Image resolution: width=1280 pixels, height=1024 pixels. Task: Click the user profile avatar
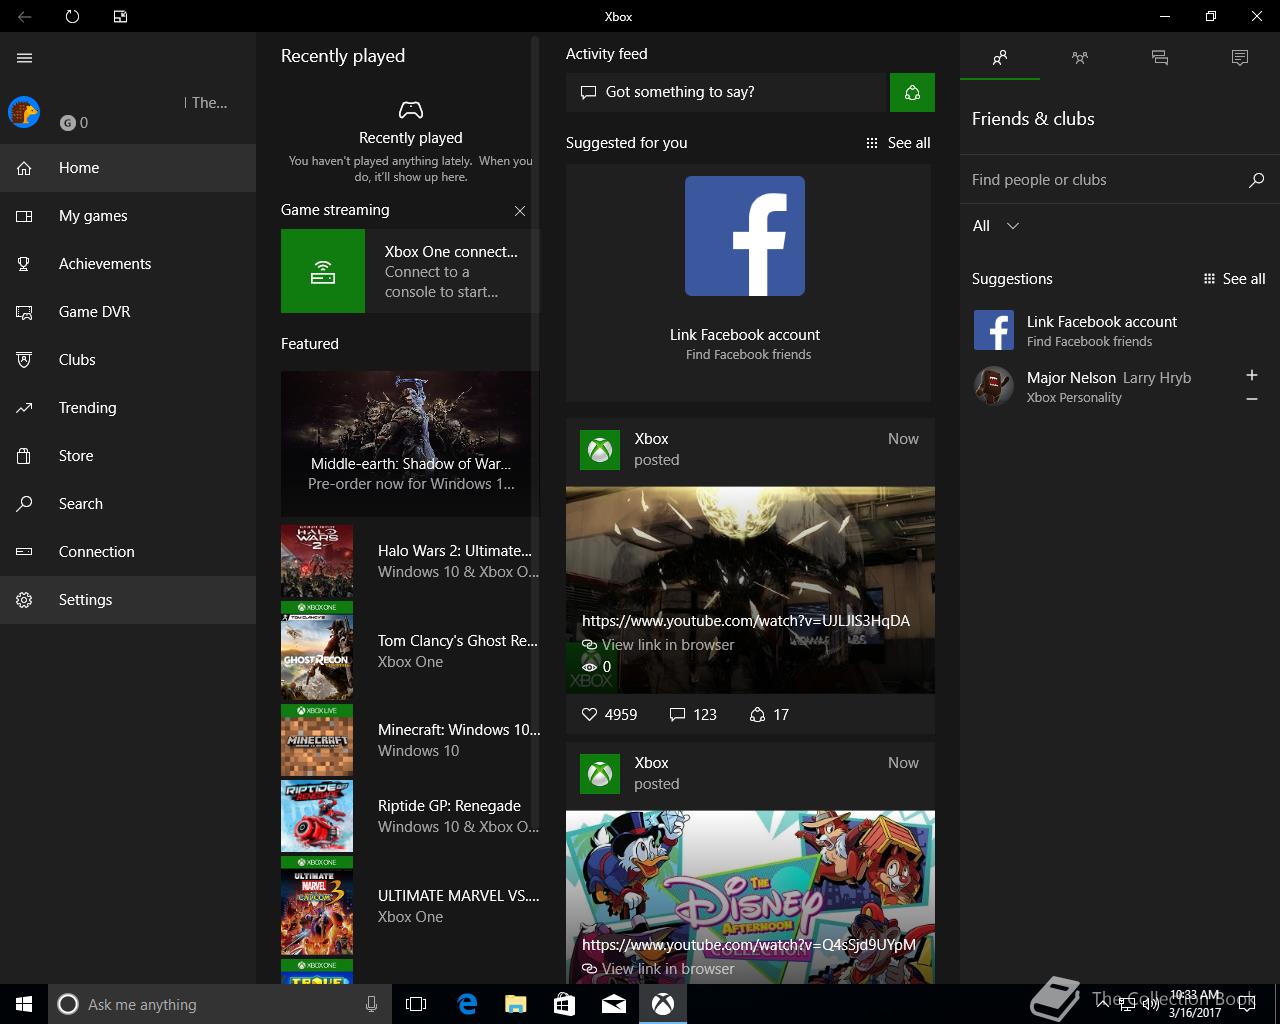click(24, 112)
